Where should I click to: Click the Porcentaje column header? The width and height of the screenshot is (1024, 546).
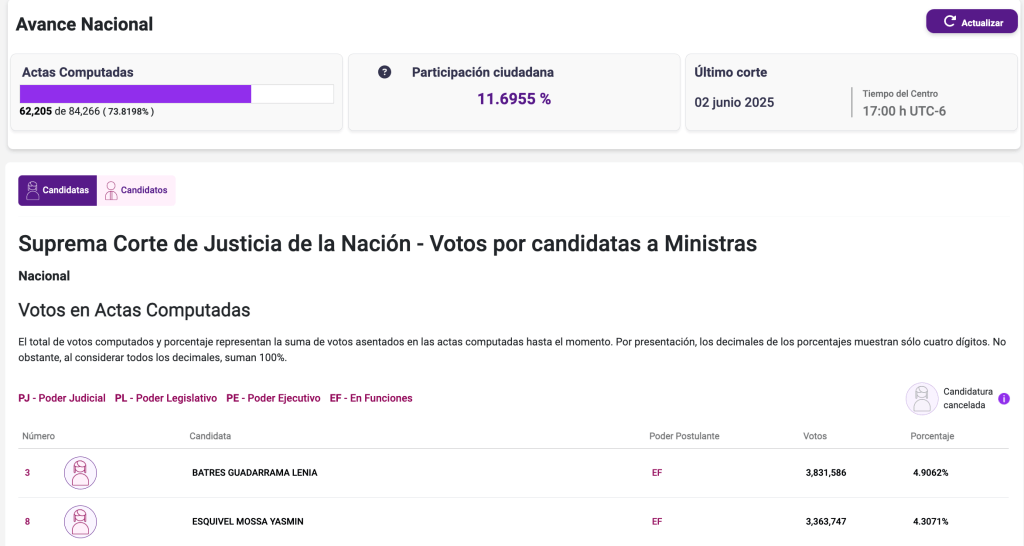coord(932,436)
